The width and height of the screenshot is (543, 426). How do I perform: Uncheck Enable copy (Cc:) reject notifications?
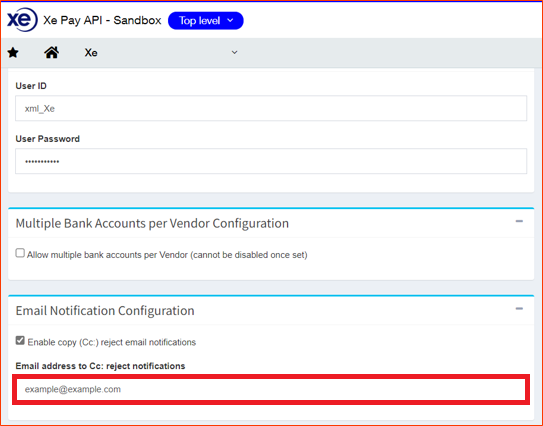(x=20, y=340)
